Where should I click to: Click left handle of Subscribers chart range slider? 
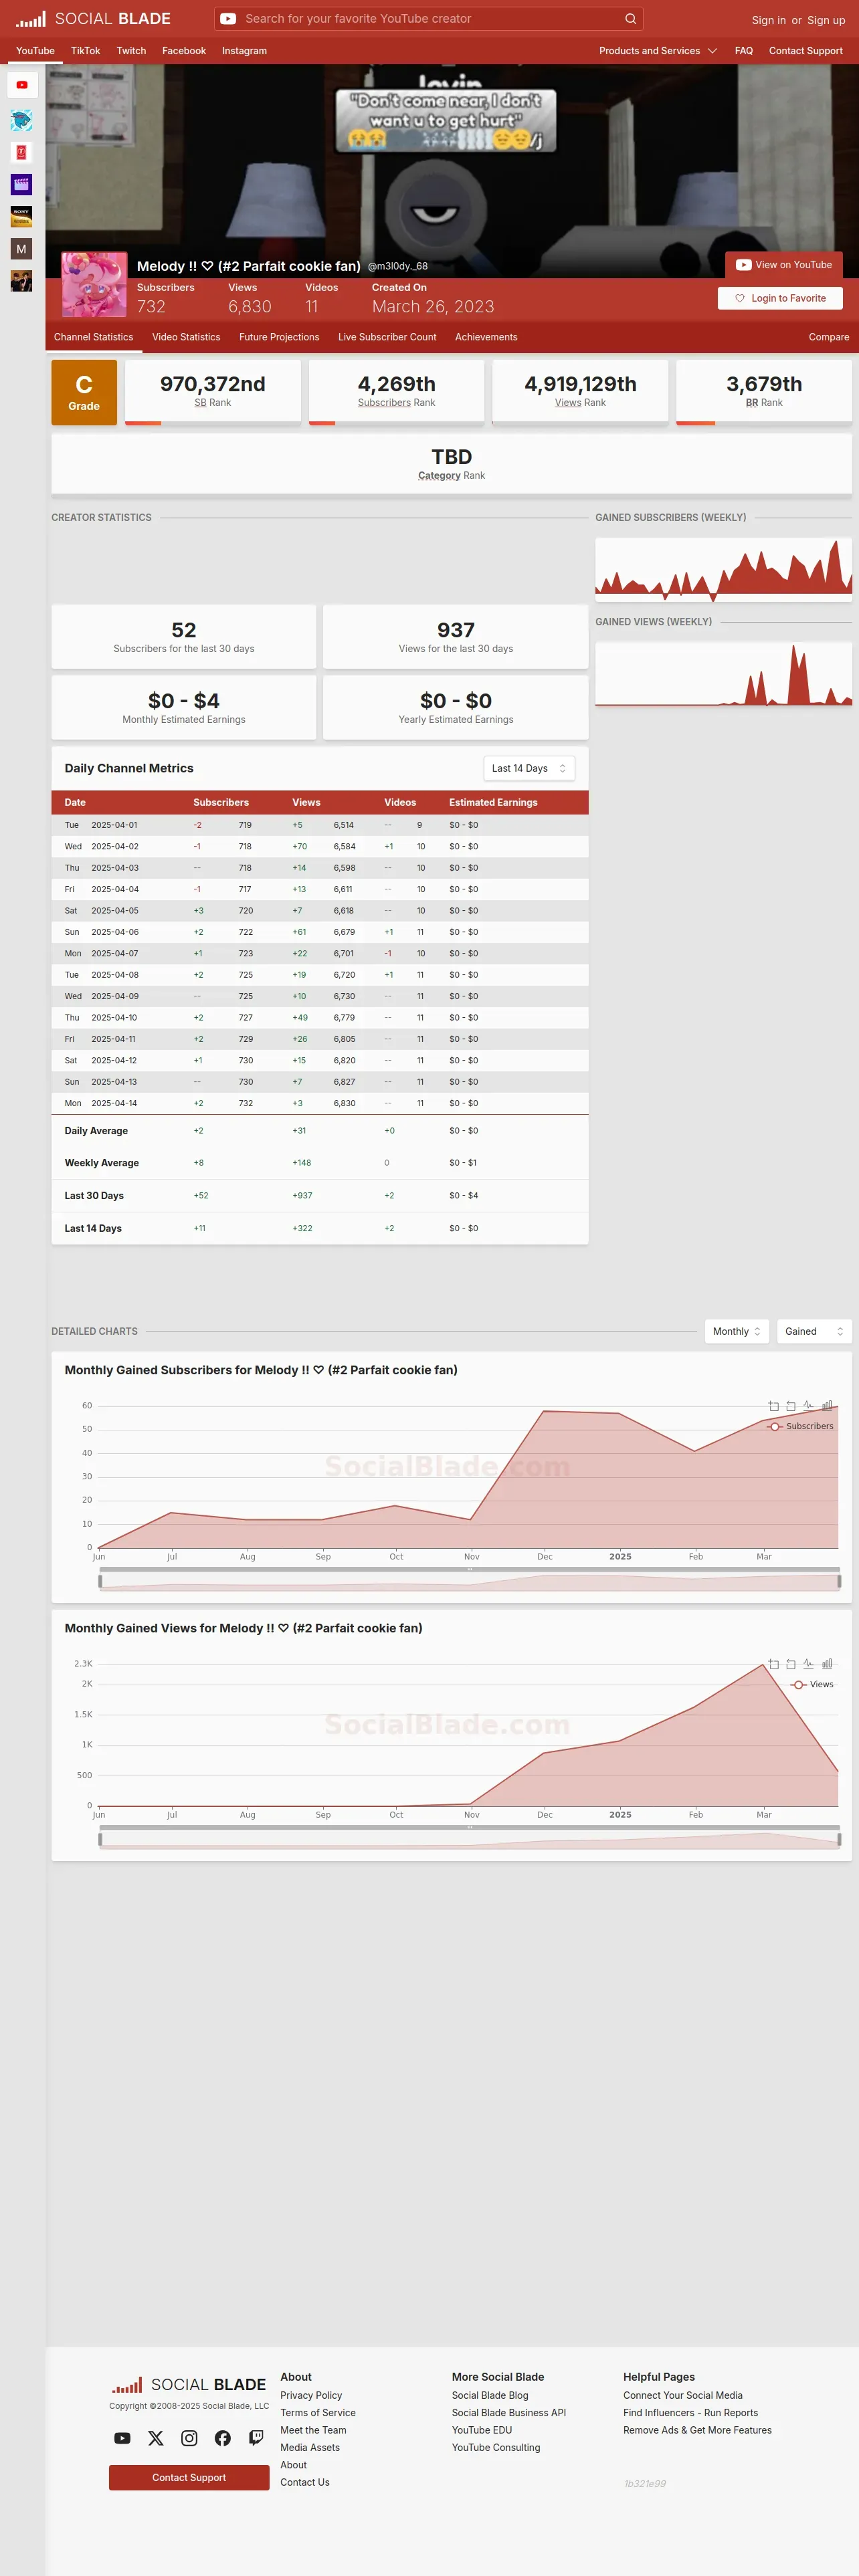click(100, 1581)
